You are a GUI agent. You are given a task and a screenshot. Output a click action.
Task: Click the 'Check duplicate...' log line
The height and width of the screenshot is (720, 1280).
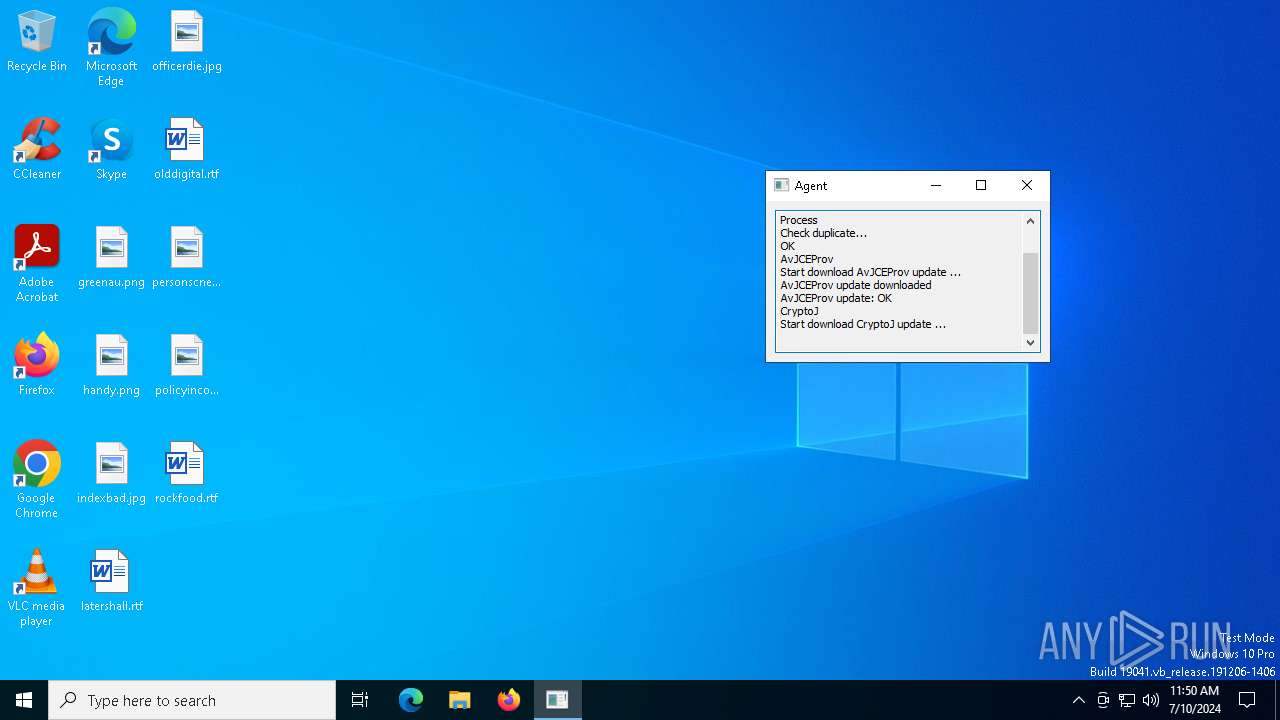pyautogui.click(x=823, y=233)
